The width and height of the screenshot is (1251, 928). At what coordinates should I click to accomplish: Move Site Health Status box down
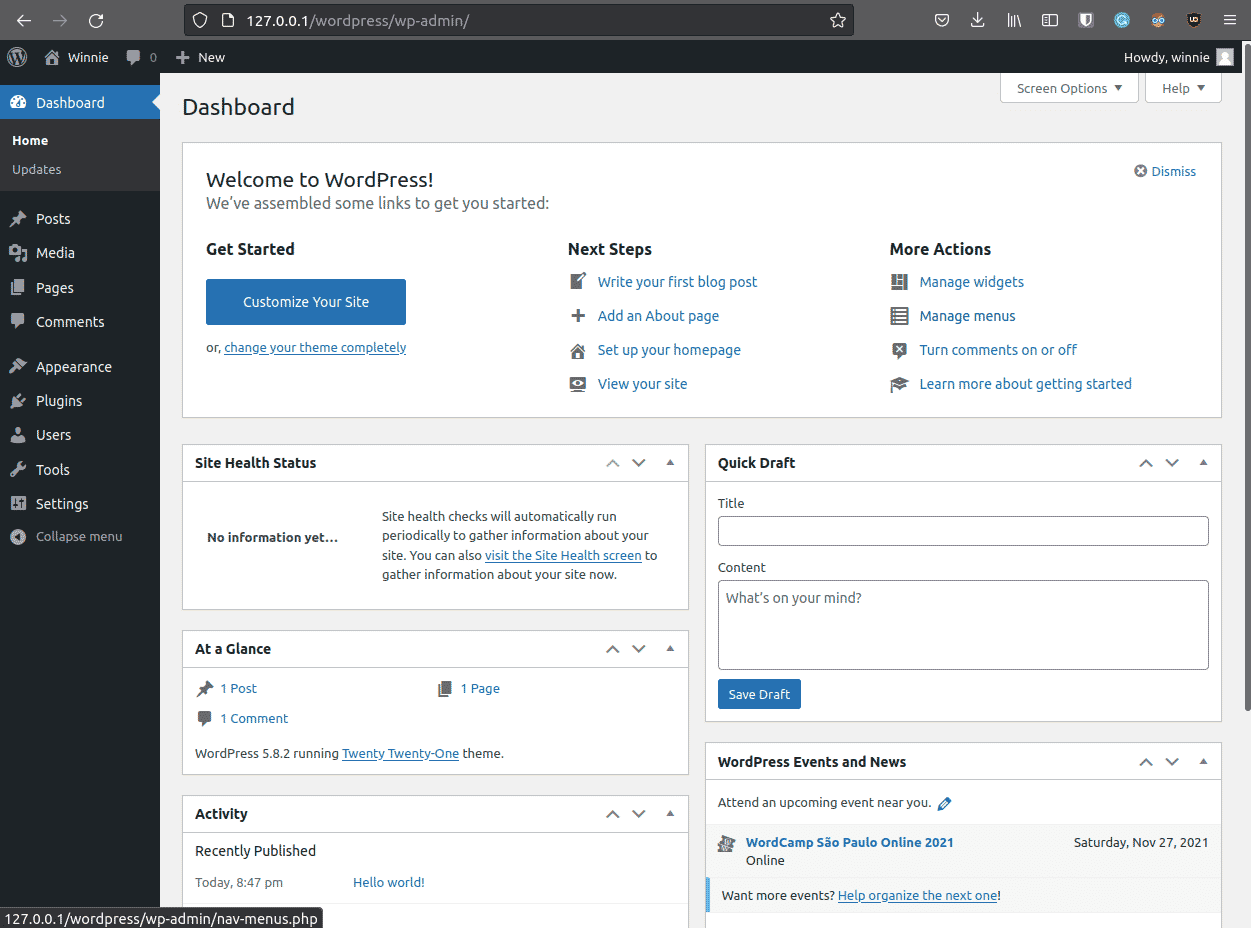click(x=639, y=463)
